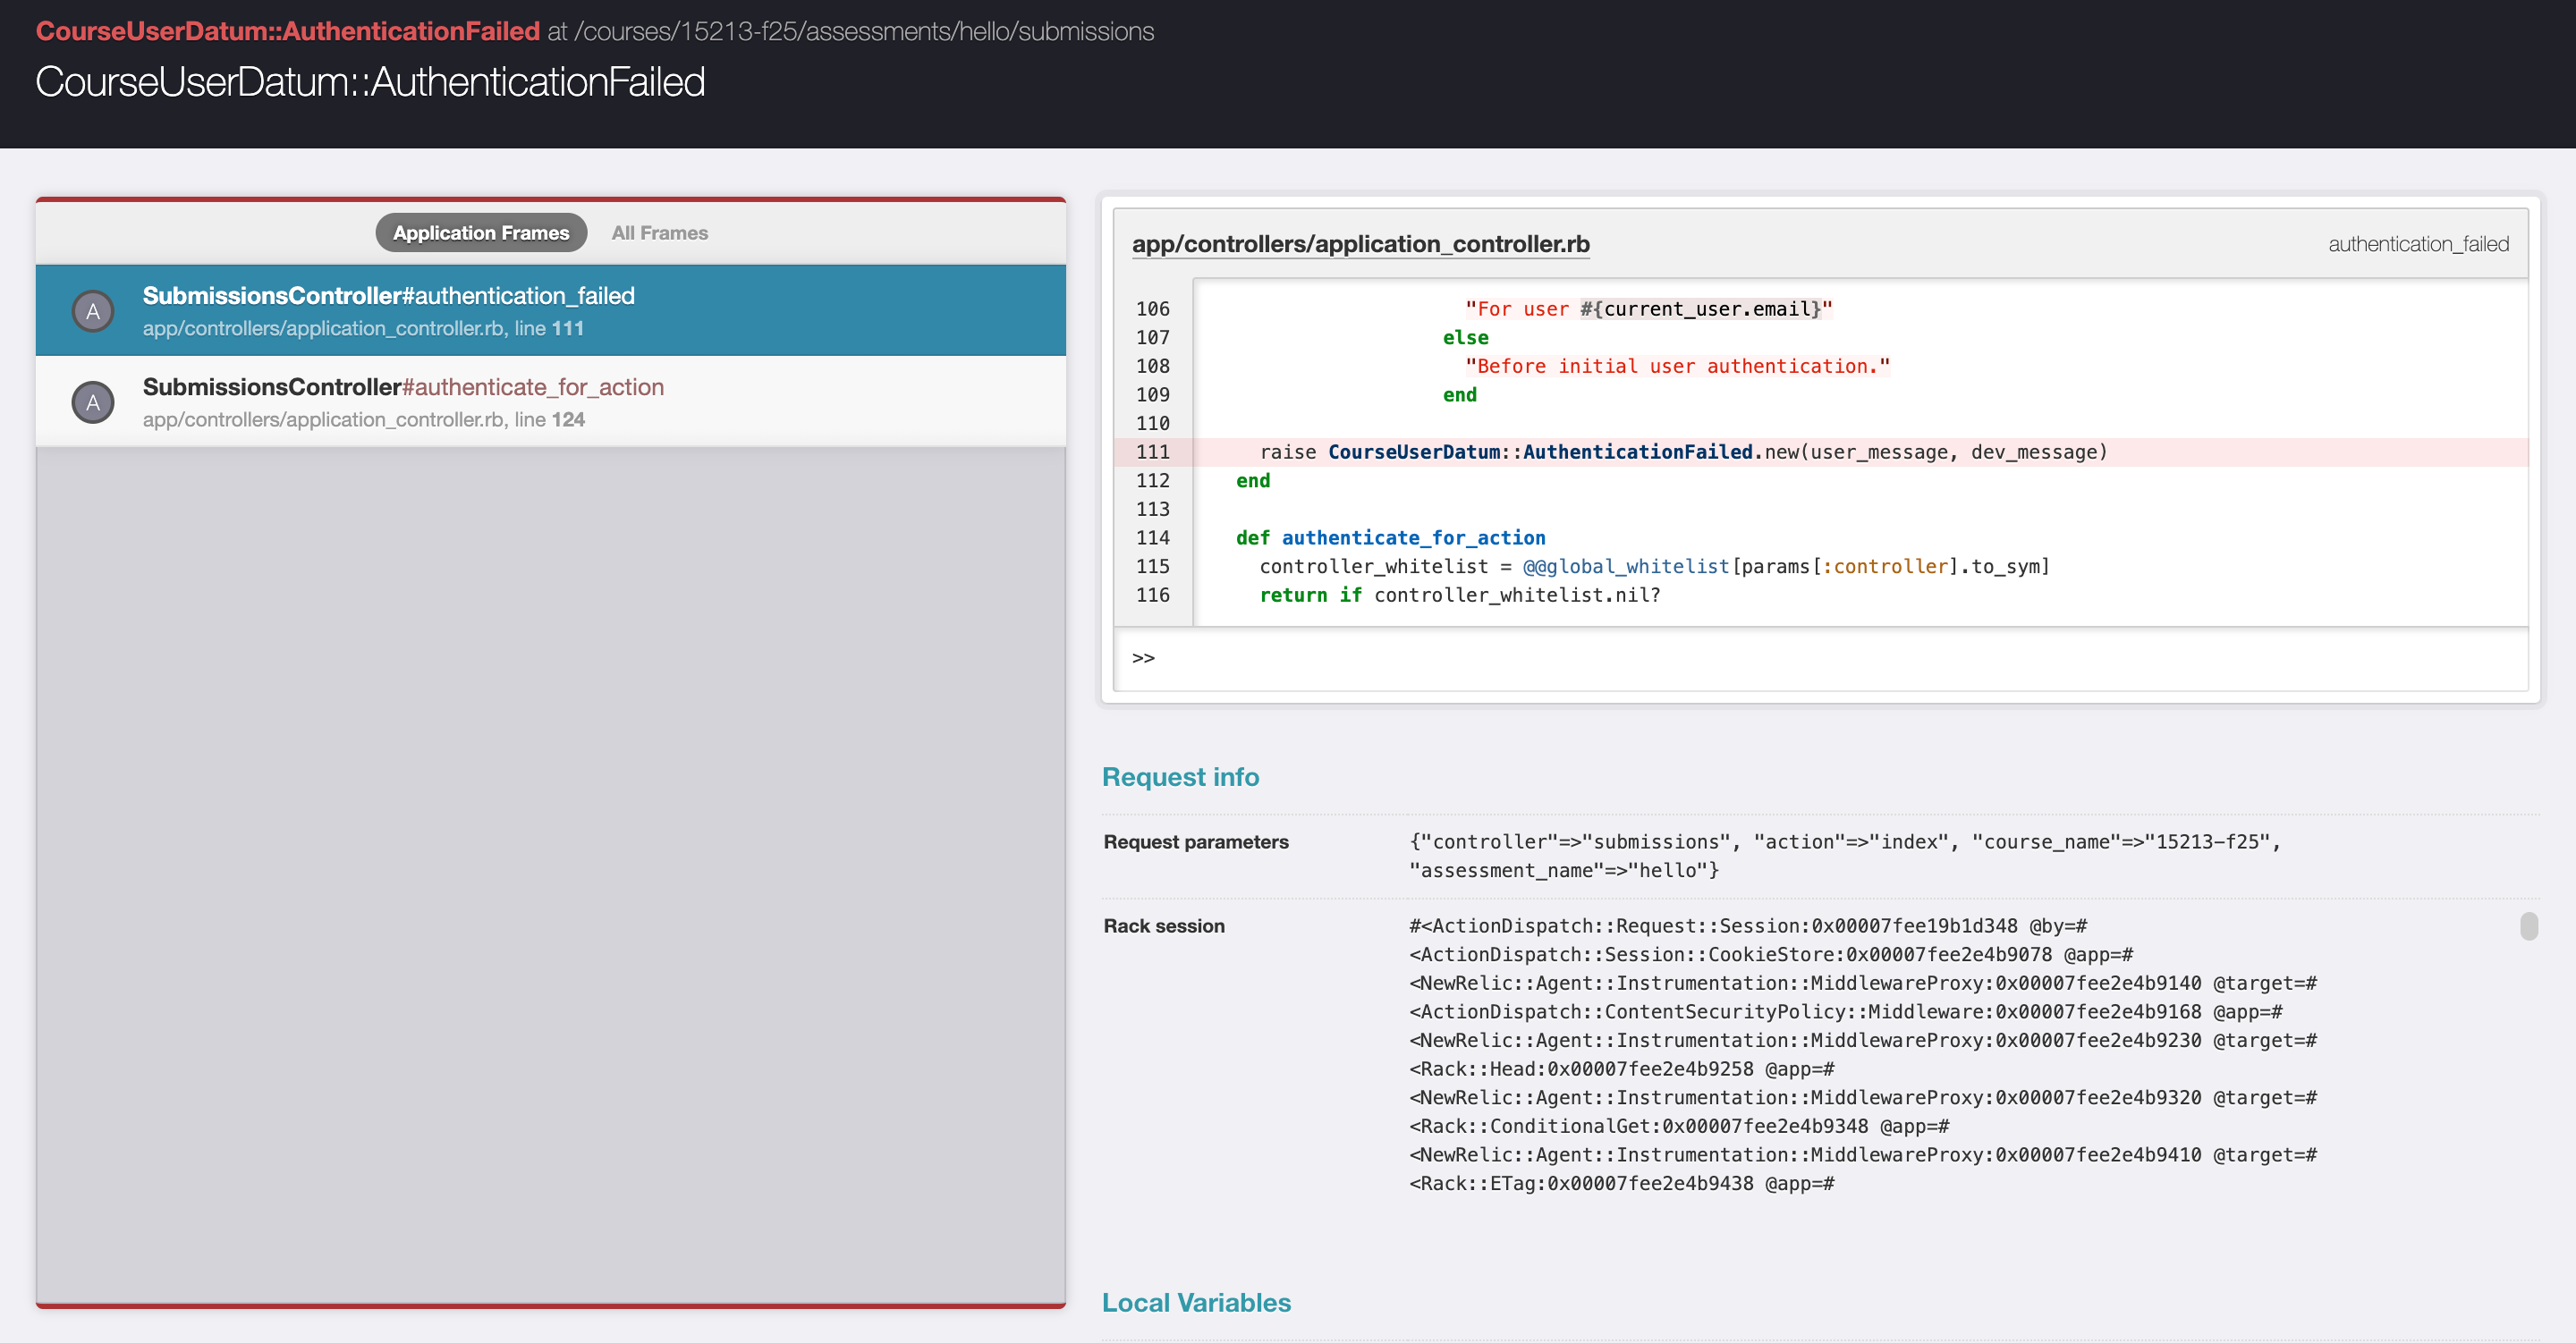Click the 'A' icon beside authentication_failed frame
Viewport: 2576px width, 1343px height.
93,311
